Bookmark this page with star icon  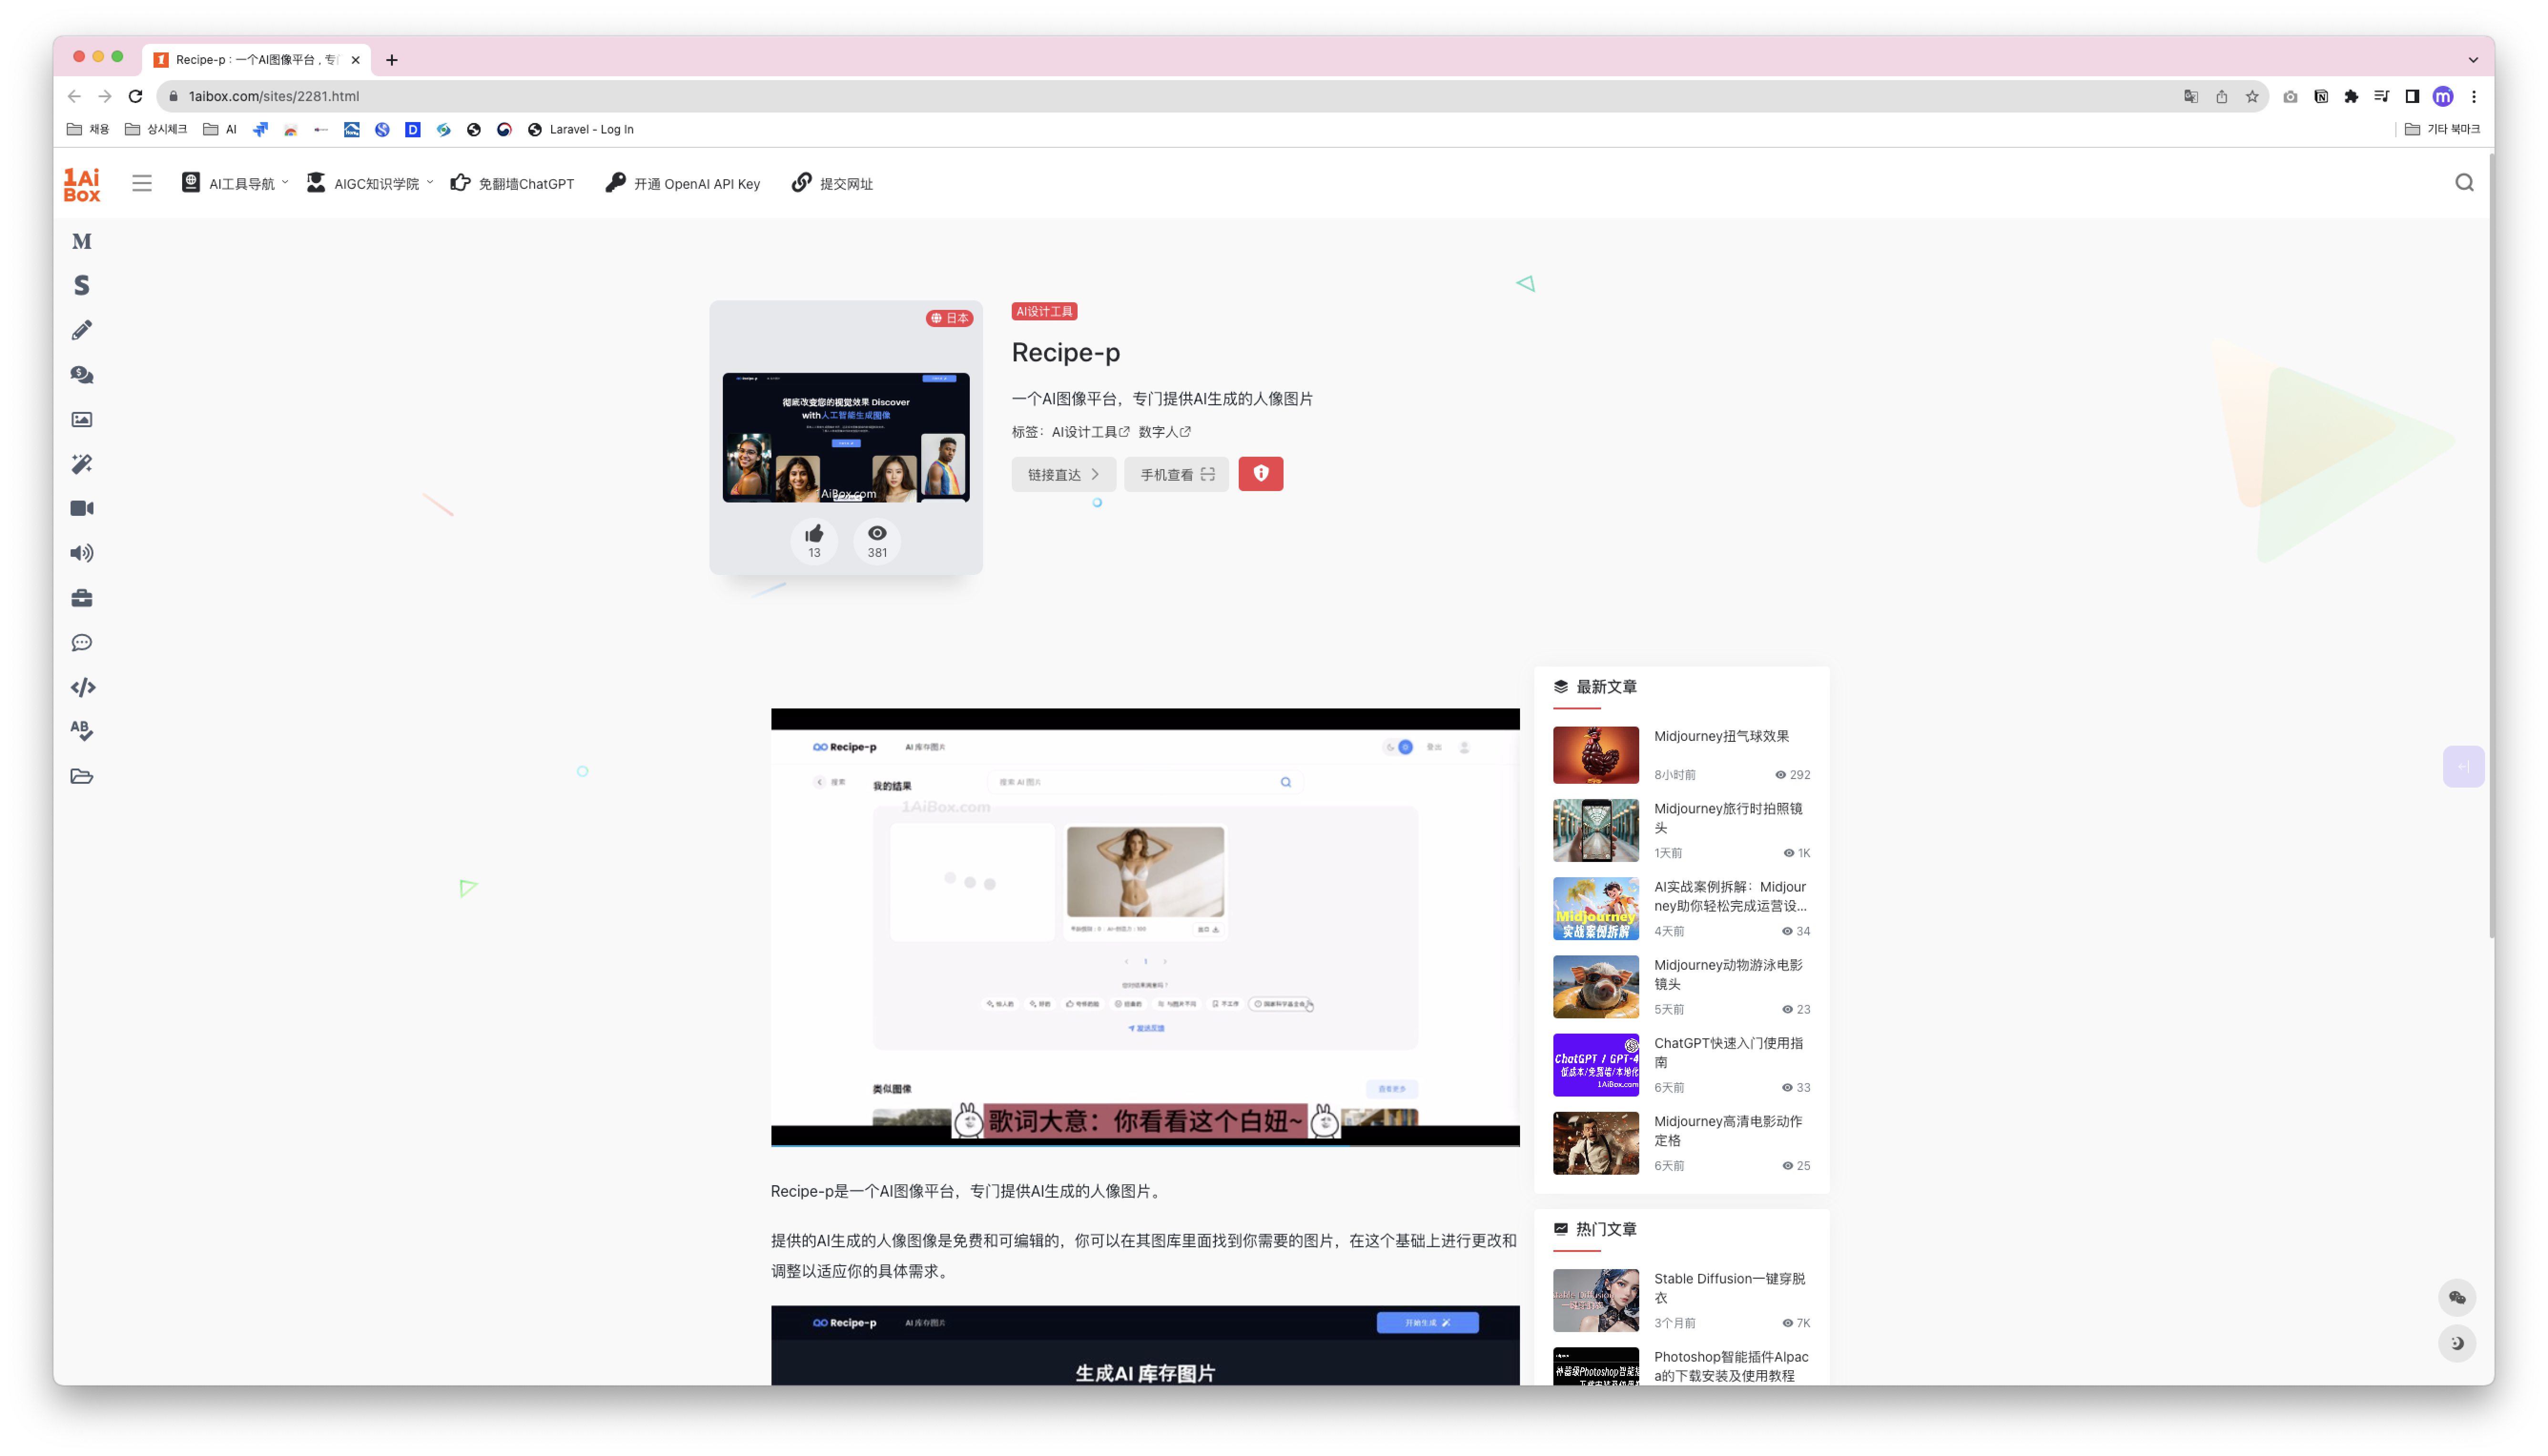pos(2252,97)
